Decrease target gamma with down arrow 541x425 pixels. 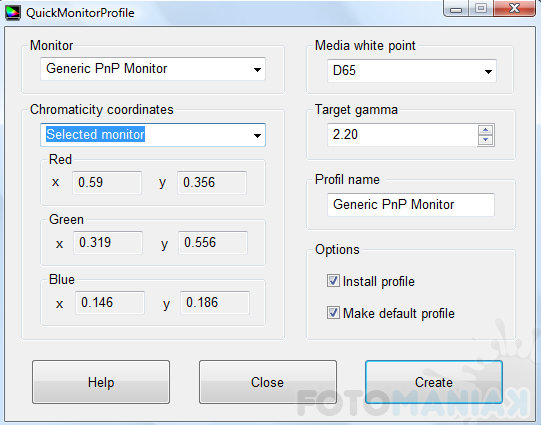(486, 140)
